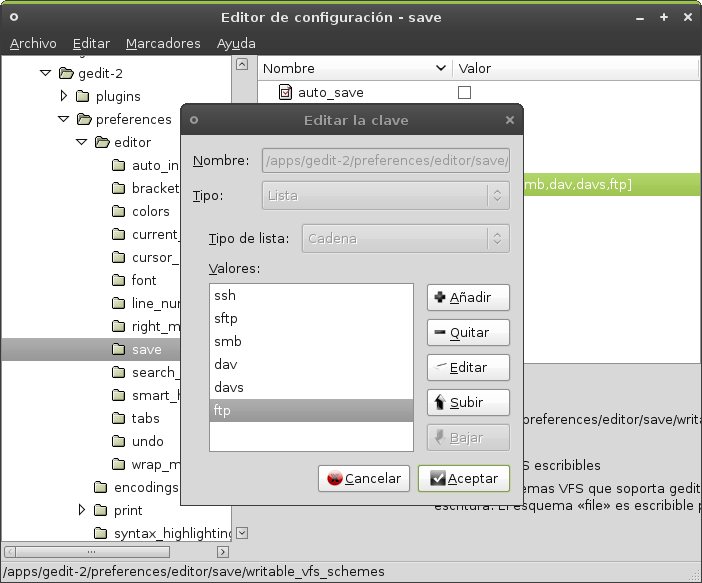Click the colors folder icon
The height and width of the screenshot is (583, 702).
[118, 211]
